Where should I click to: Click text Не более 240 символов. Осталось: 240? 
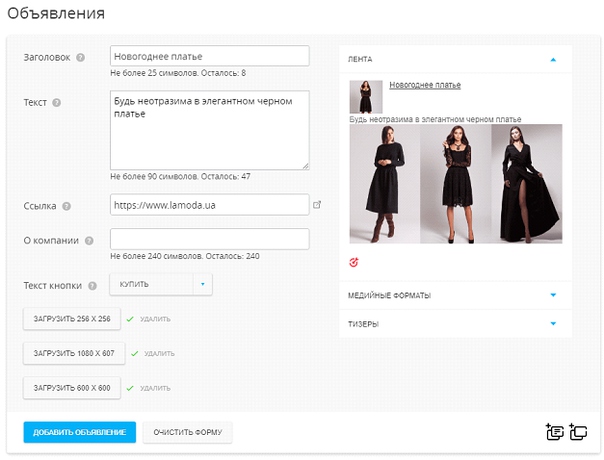click(x=185, y=256)
